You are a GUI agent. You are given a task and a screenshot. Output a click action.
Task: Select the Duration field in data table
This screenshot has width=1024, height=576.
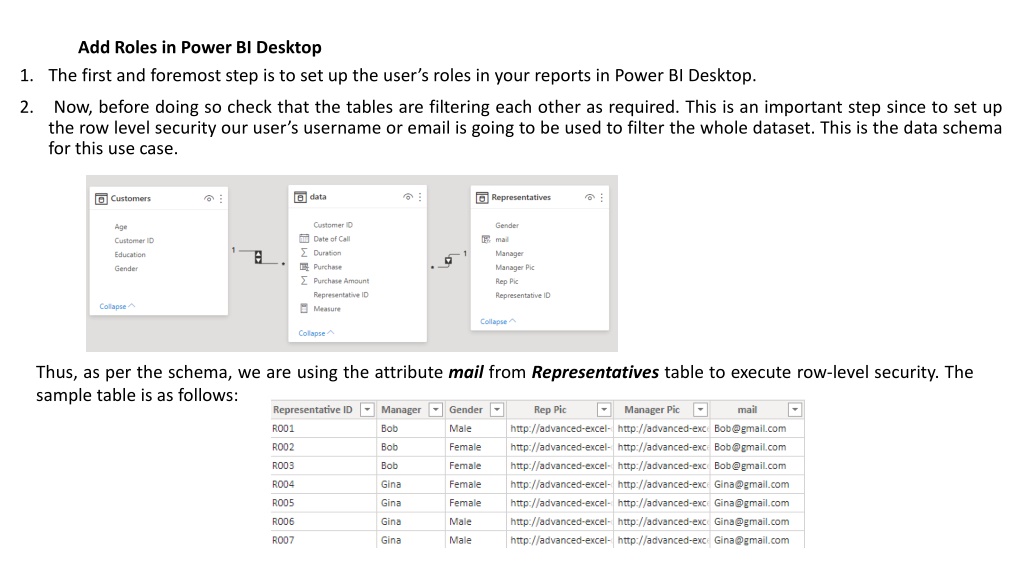pyautogui.click(x=327, y=253)
